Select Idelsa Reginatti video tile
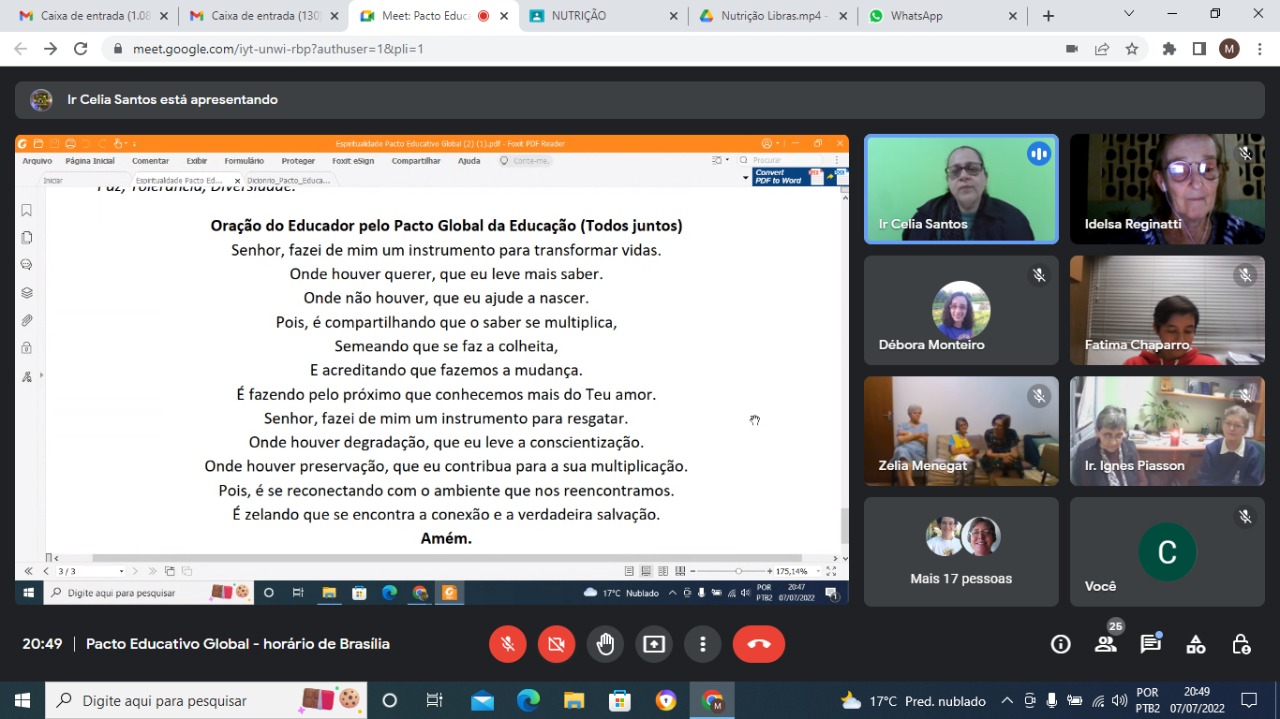This screenshot has width=1280, height=719. tap(1167, 190)
